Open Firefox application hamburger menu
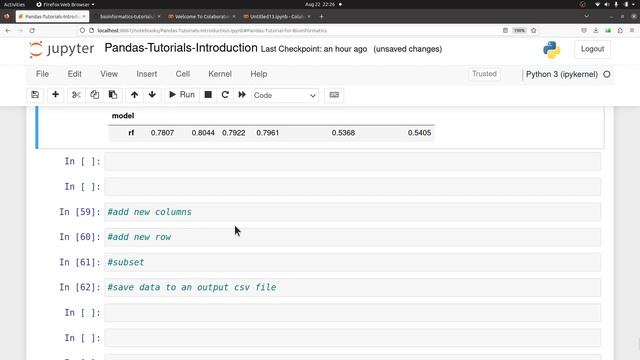 632,31
